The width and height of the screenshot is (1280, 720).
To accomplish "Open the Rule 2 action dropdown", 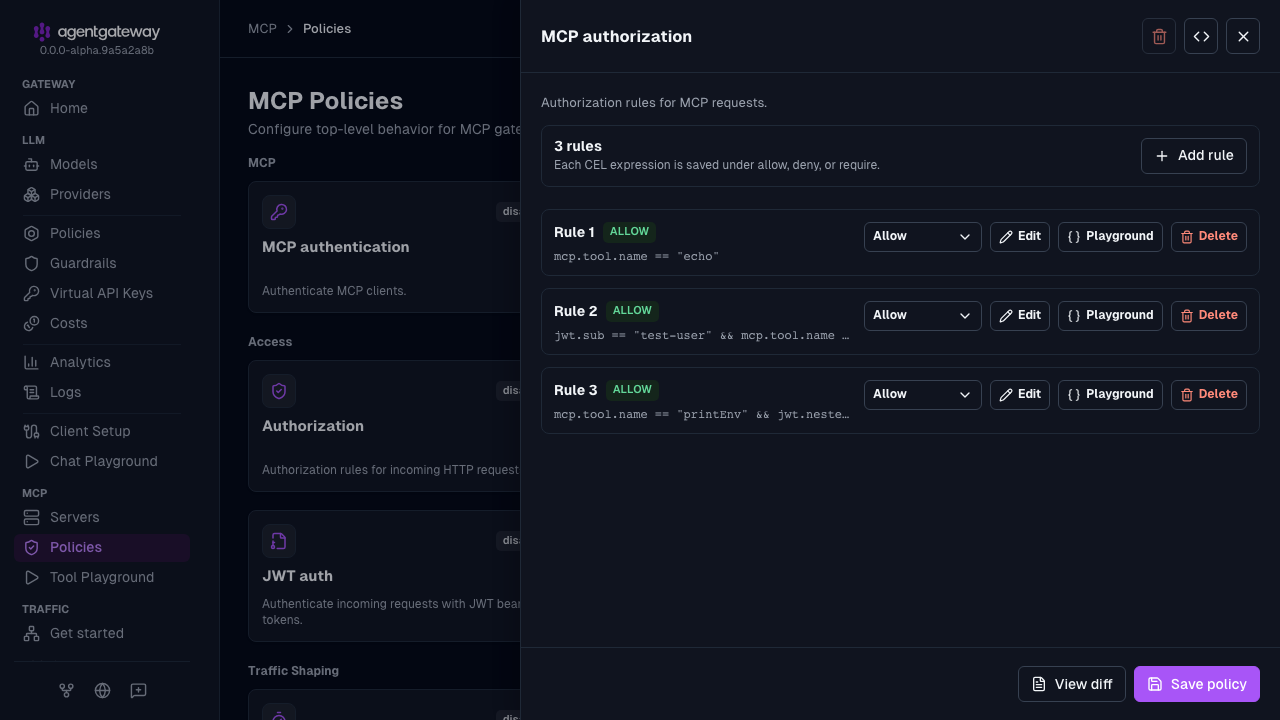I will coord(922,315).
